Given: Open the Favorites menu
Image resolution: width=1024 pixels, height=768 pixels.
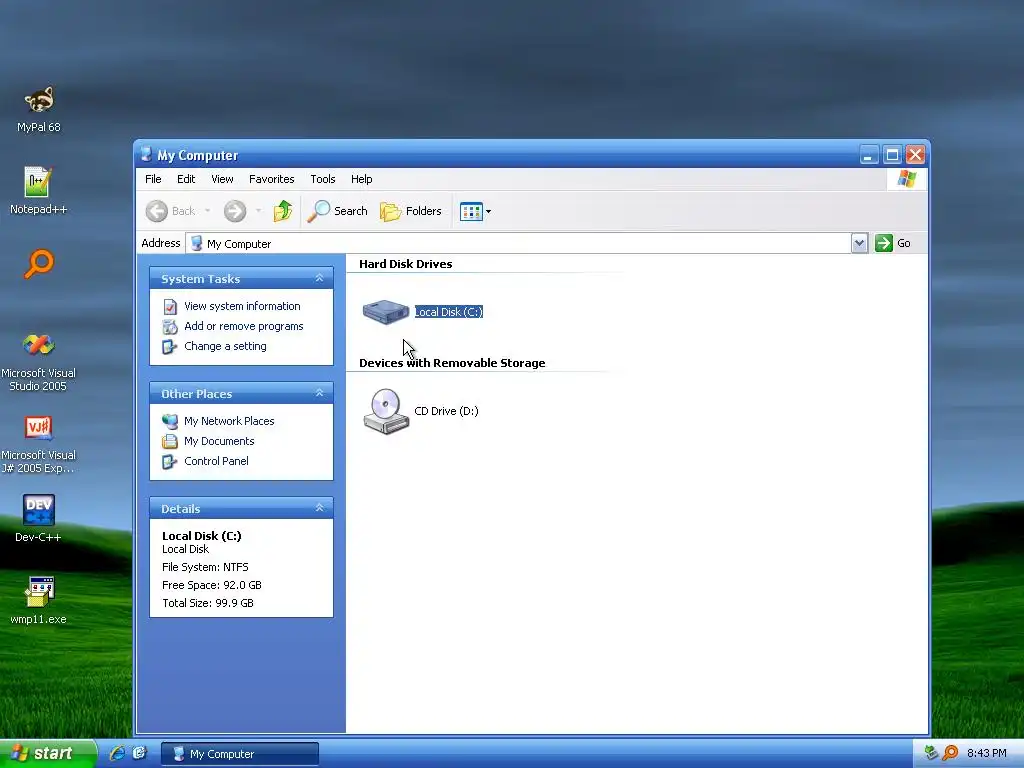Looking at the screenshot, I should (x=272, y=179).
